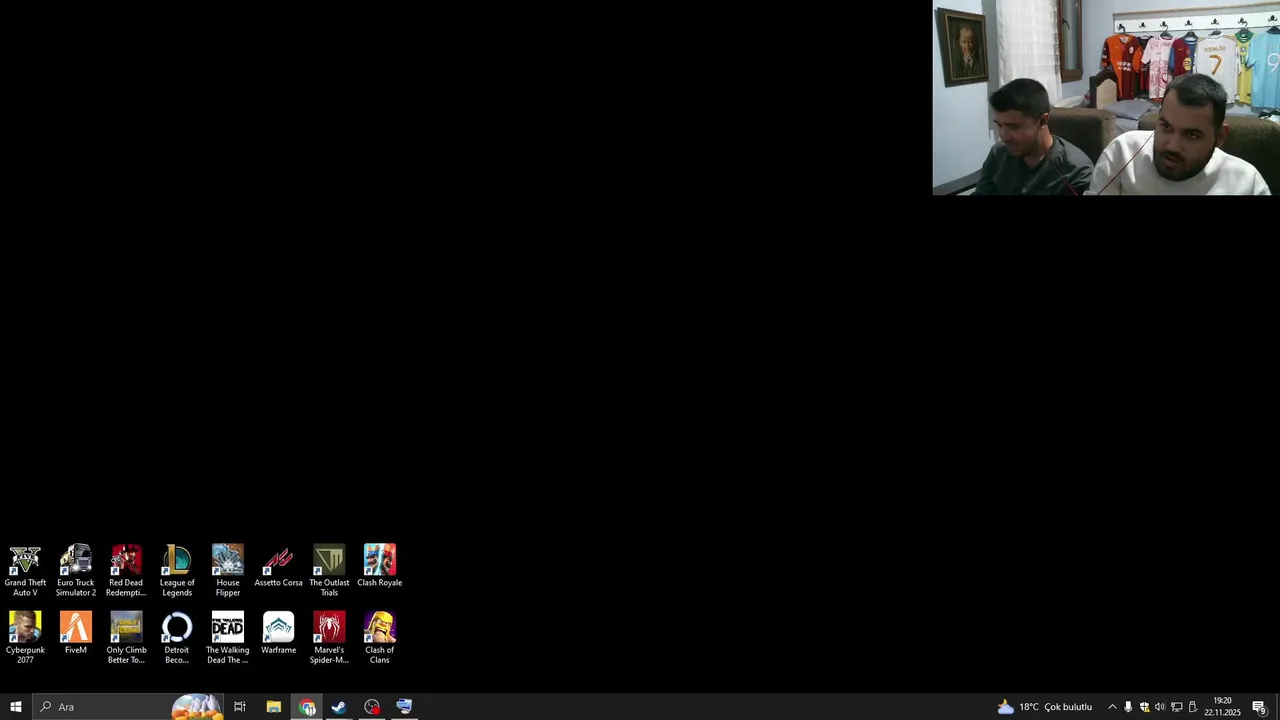
Task: Select the FiveM desktop shortcut
Action: (x=76, y=633)
